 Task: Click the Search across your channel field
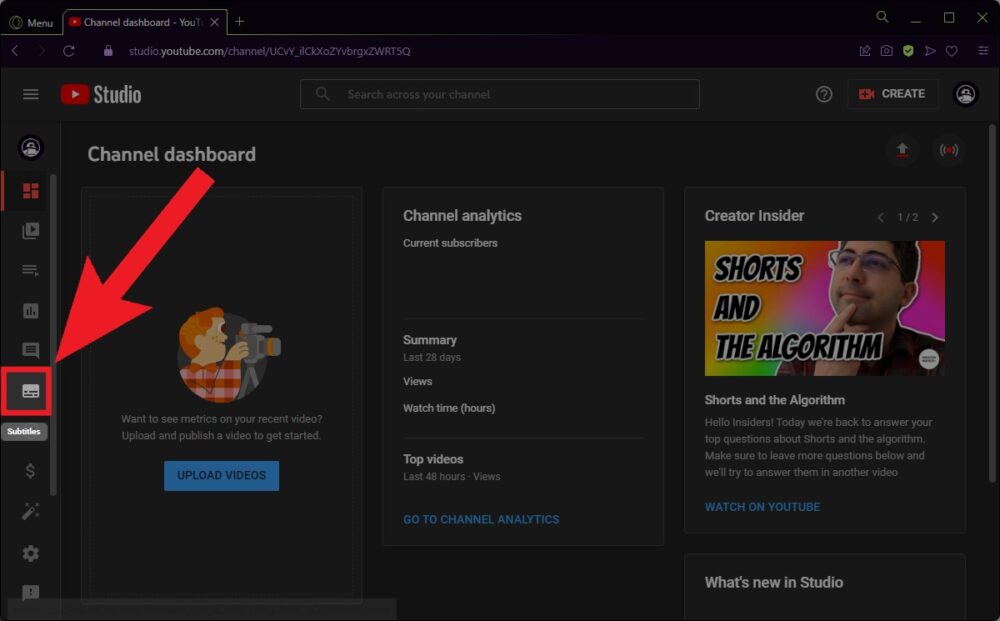click(510, 94)
